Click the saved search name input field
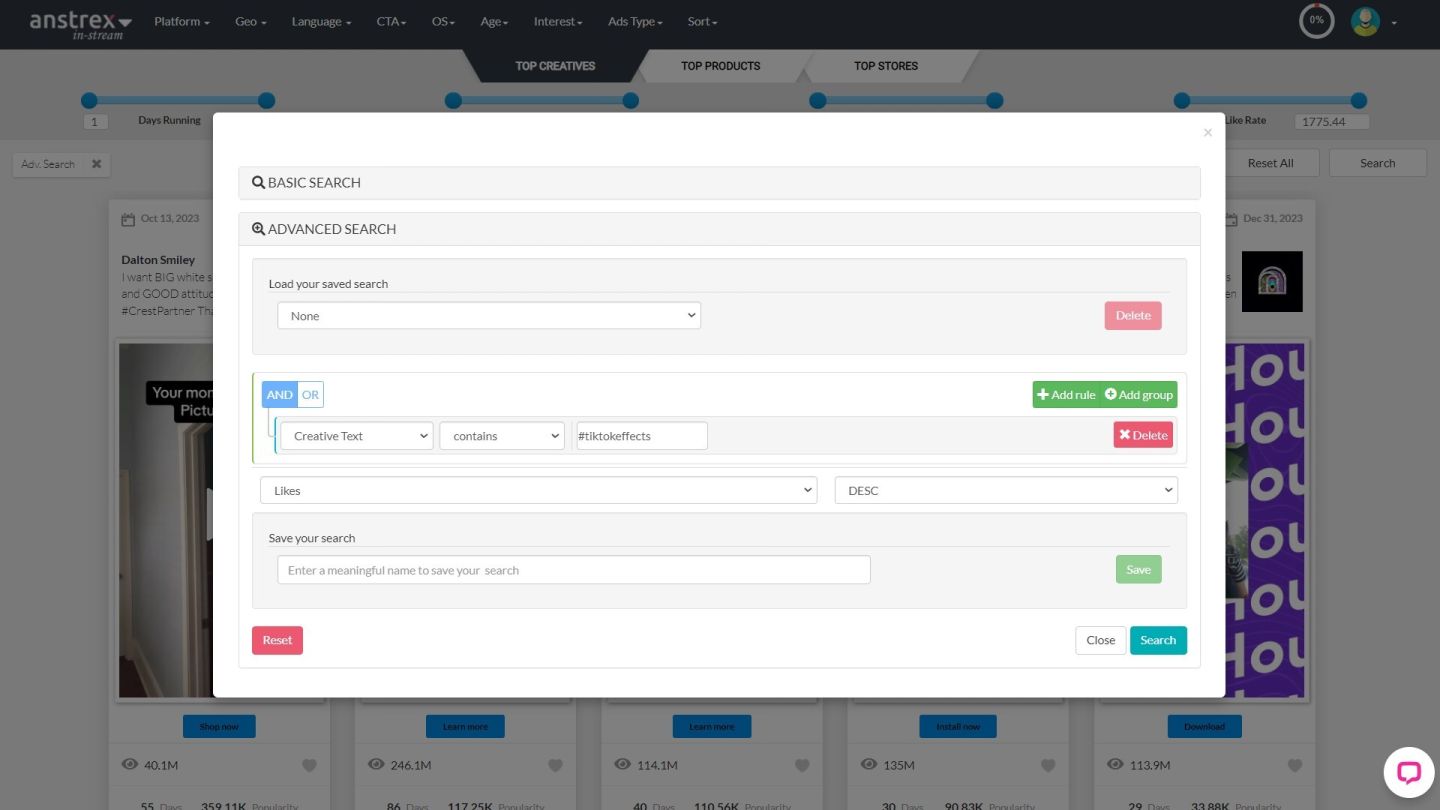Viewport: 1440px width, 810px height. pos(573,570)
